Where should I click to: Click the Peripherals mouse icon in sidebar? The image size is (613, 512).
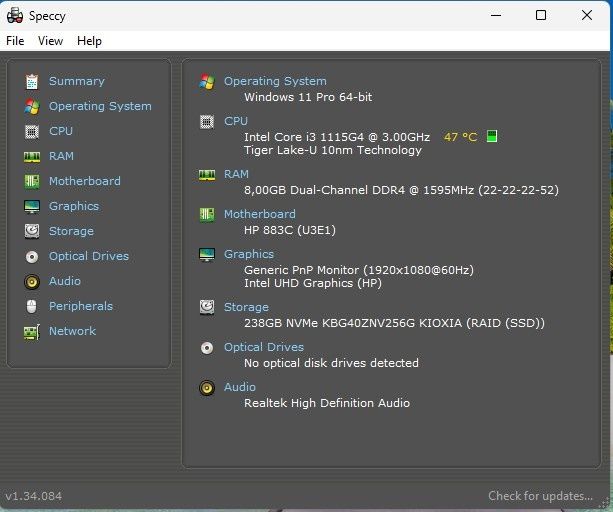click(32, 307)
